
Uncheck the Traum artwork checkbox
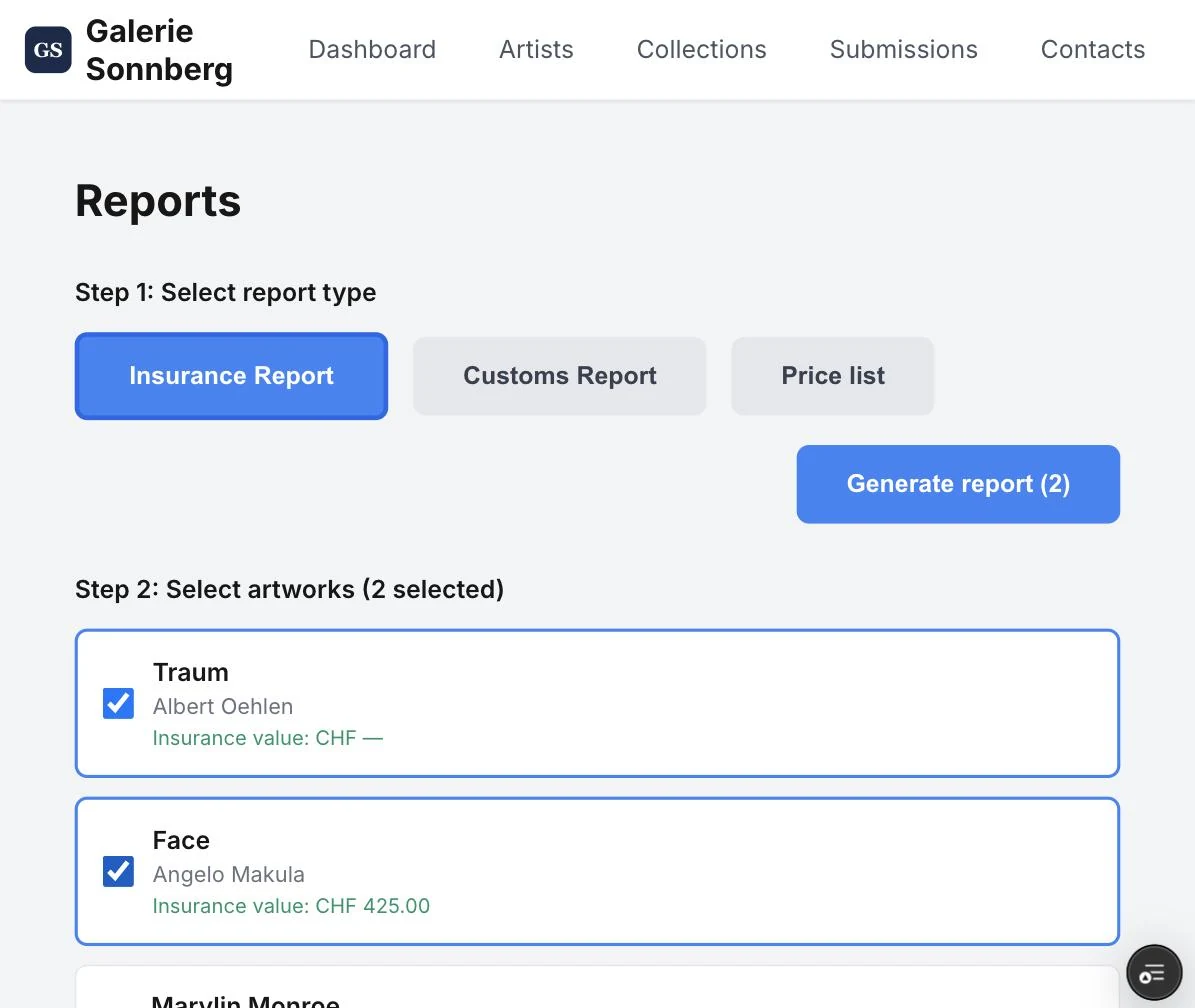(118, 703)
